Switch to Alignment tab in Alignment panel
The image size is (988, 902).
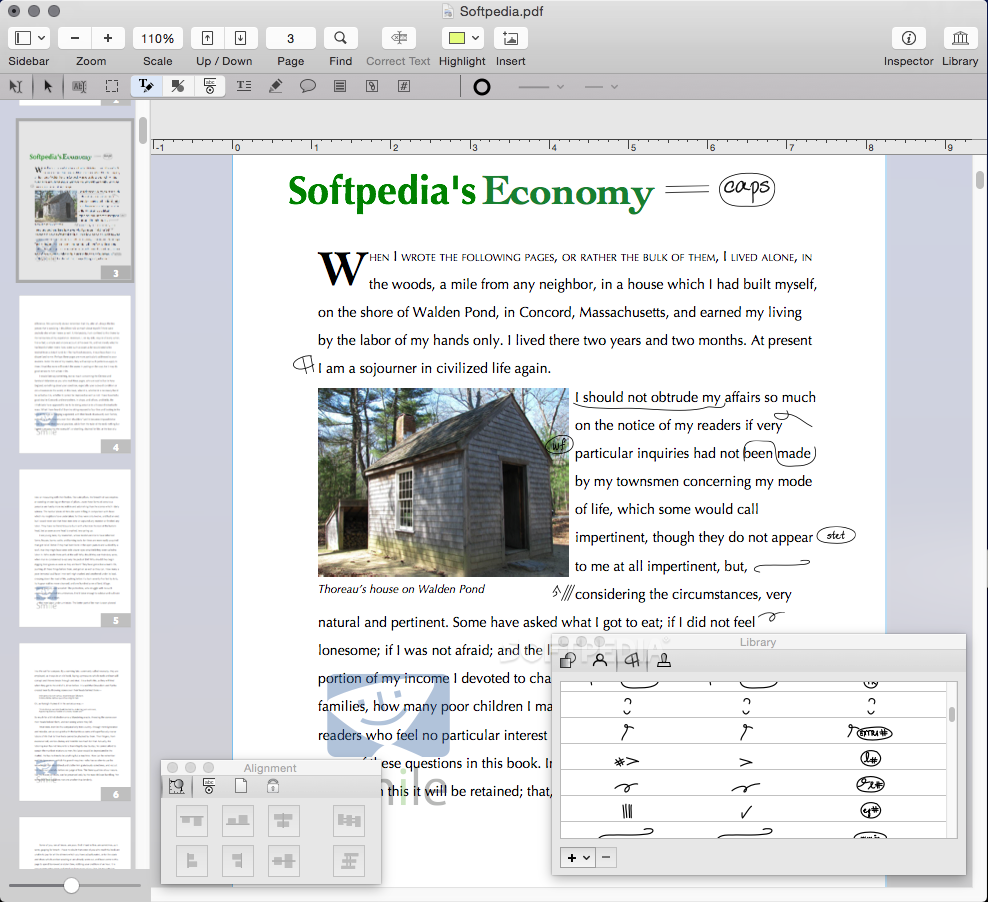click(x=176, y=786)
